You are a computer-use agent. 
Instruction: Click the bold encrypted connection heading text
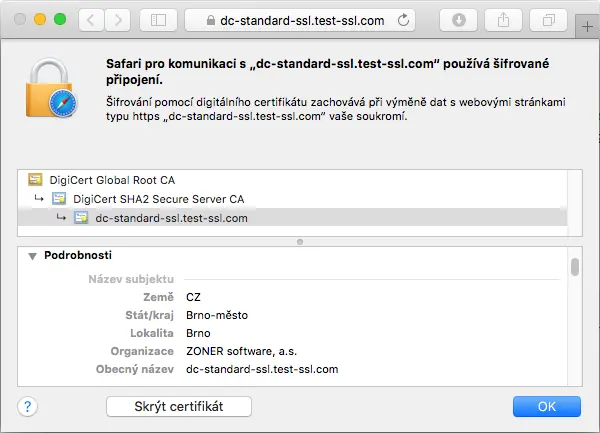click(x=328, y=72)
